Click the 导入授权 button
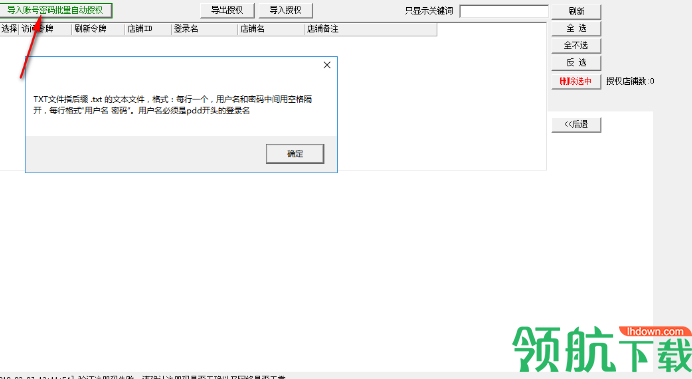This screenshot has height=379, width=692. click(286, 10)
